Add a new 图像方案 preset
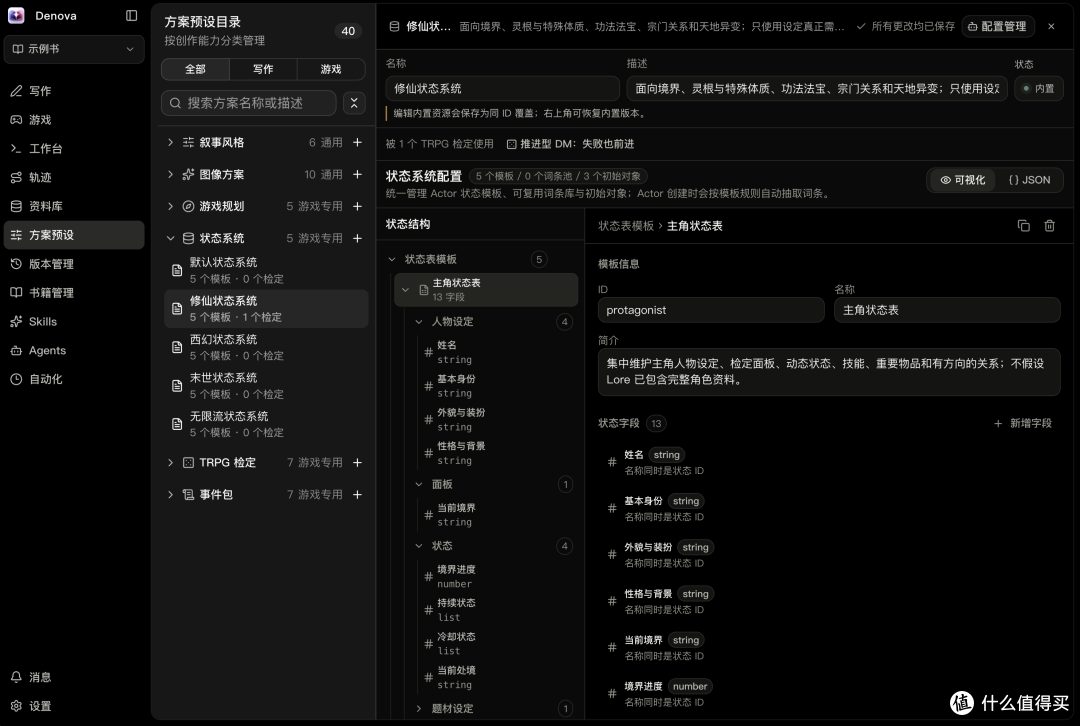This screenshot has width=1080, height=726. 357,174
